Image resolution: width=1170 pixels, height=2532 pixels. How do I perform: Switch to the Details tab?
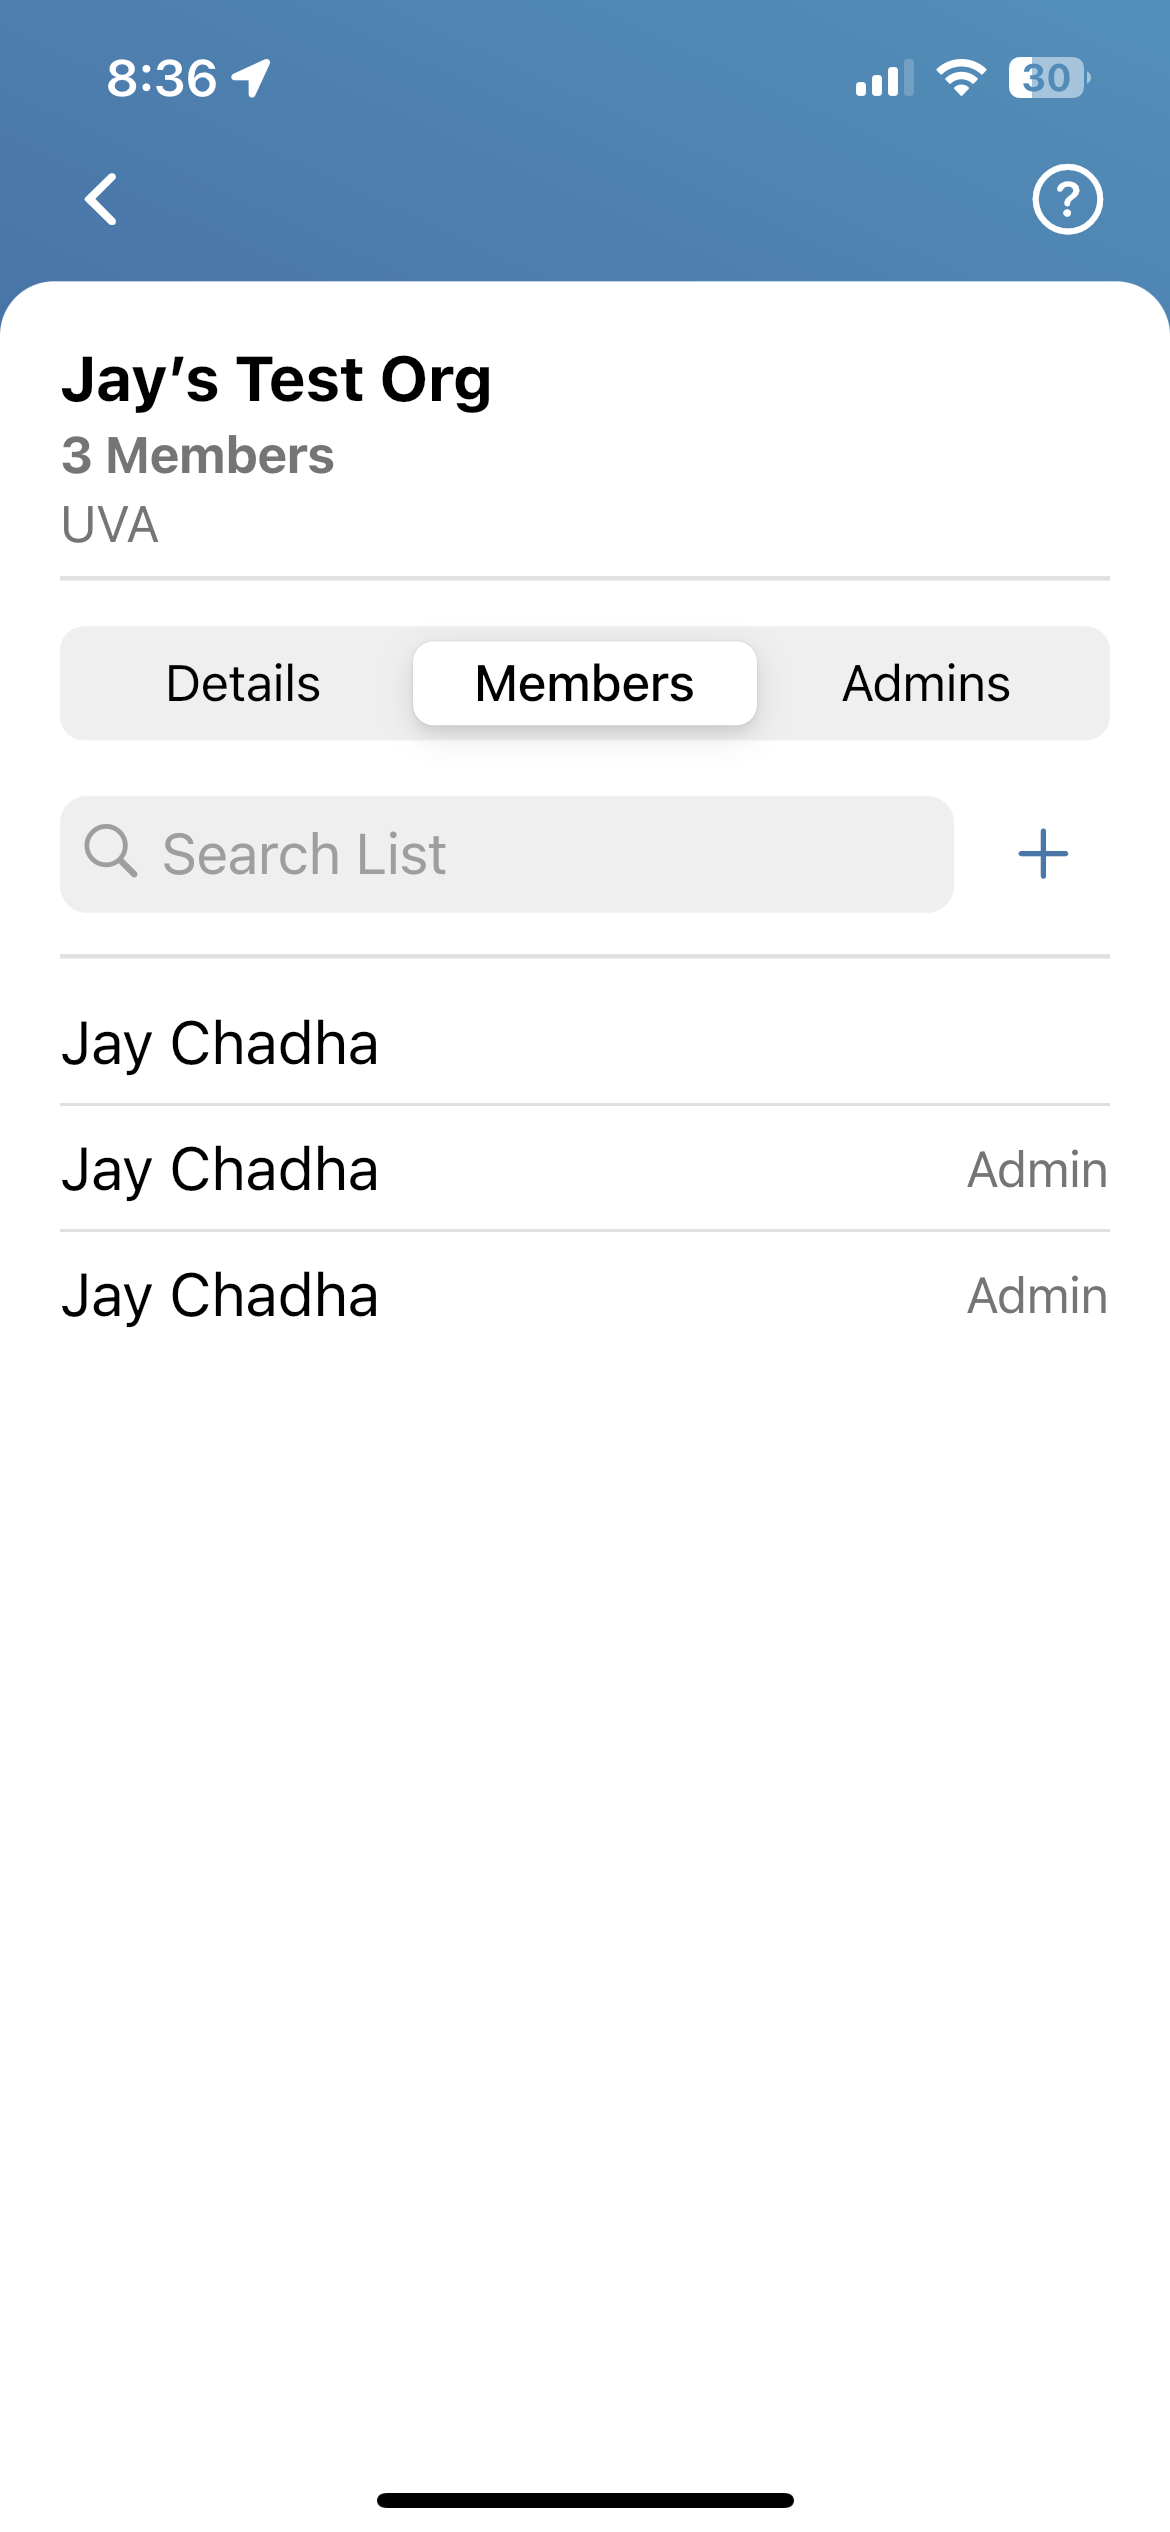pos(243,684)
